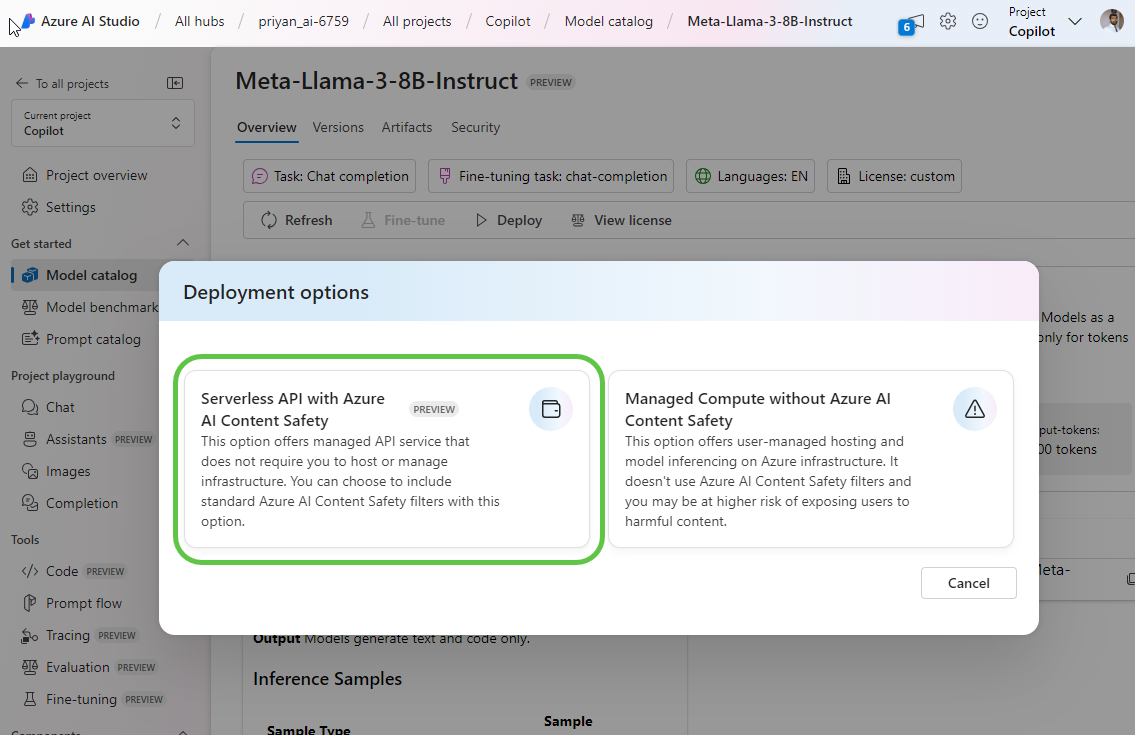The width and height of the screenshot is (1135, 735).
Task: Open the Current project Copilot selector
Action: click(x=103, y=123)
